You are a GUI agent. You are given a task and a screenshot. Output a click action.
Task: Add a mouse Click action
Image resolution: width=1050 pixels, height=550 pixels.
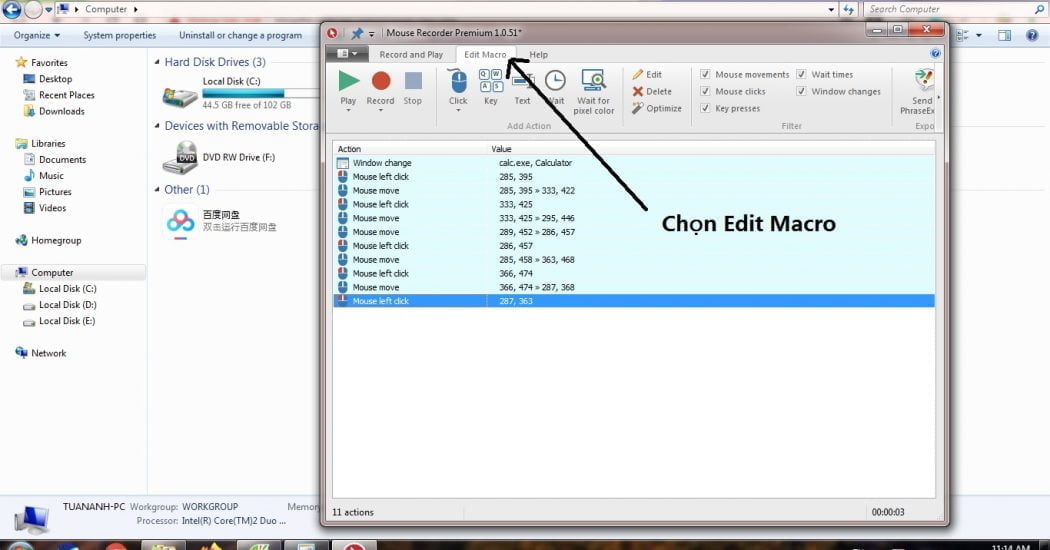(458, 81)
